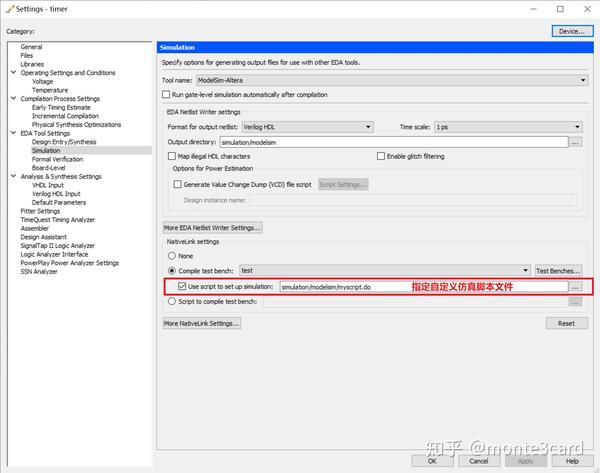This screenshot has width=600, height=473.
Task: Select SignalTap II Logic Analyzer category
Action: pos(57,246)
